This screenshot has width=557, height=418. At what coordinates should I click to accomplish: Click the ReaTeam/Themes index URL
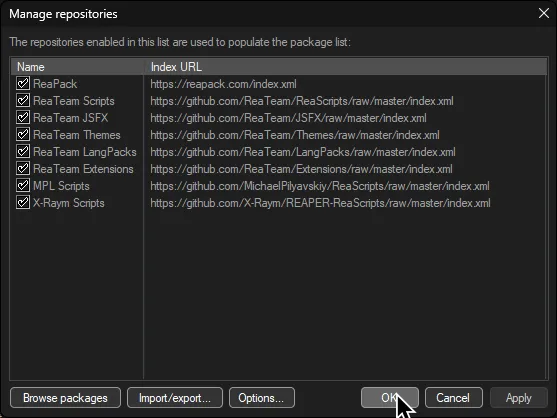295,135
